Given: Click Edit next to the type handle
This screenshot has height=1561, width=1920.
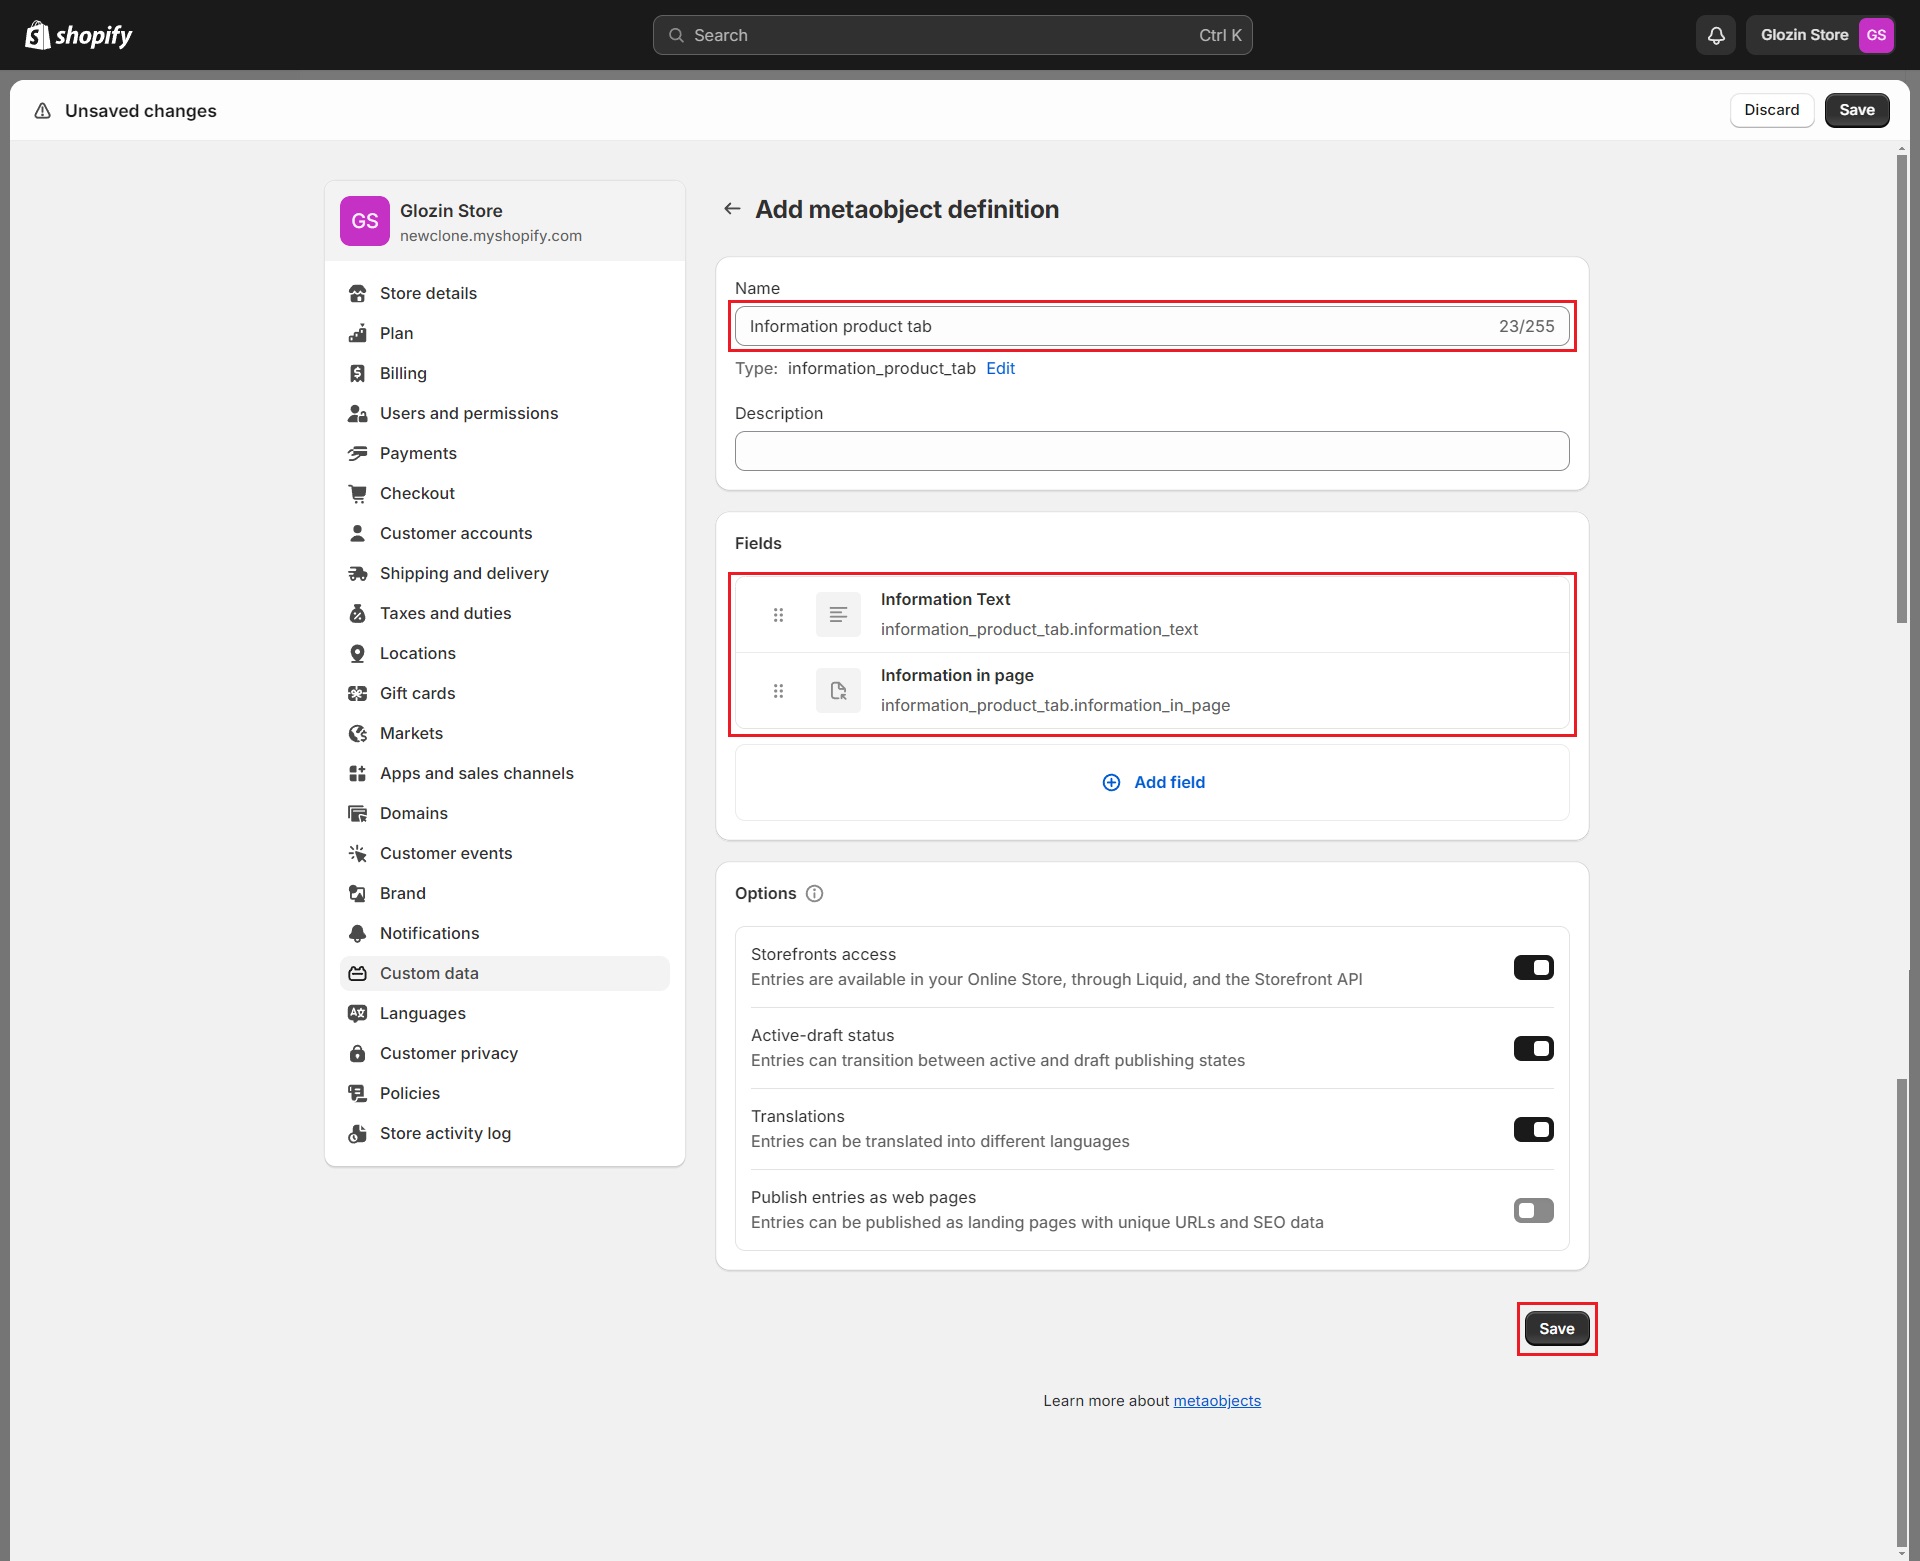Looking at the screenshot, I should coord(1000,368).
